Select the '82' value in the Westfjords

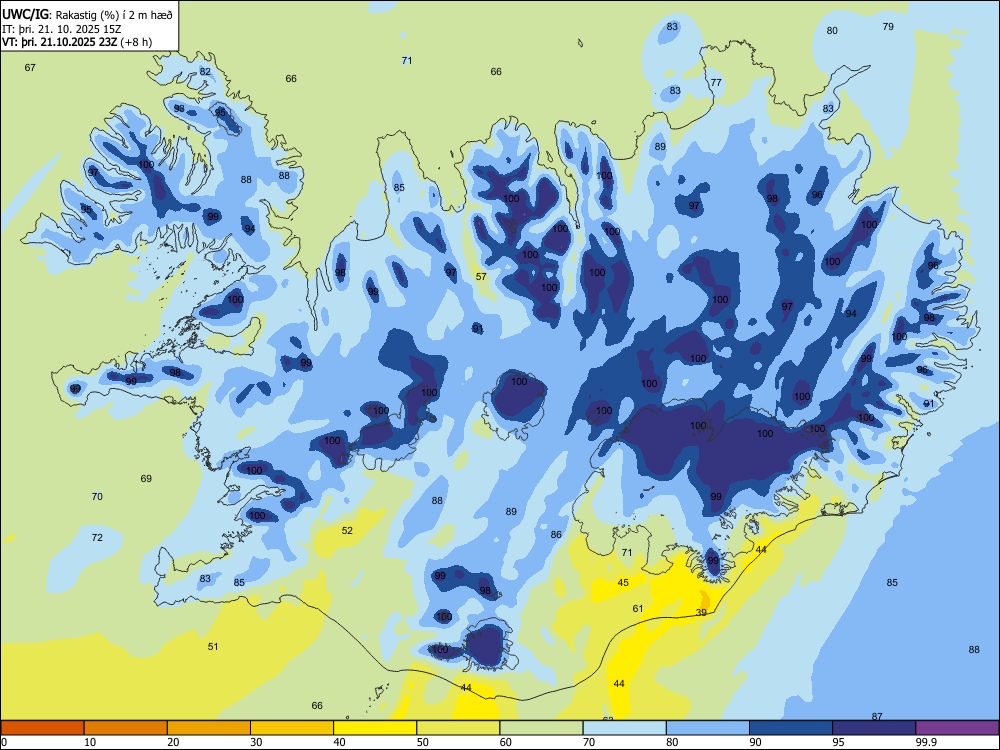pos(205,71)
